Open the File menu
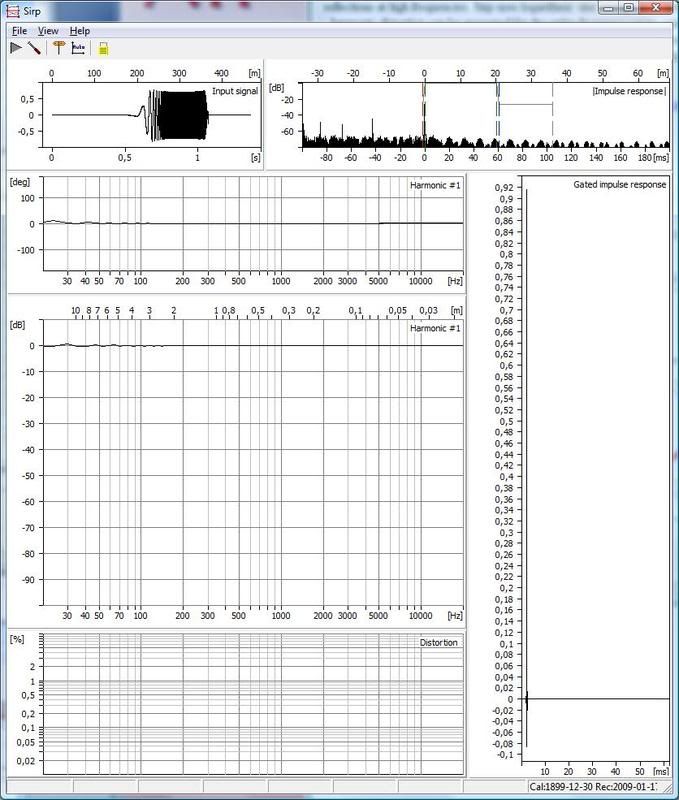This screenshot has height=800, width=679. pos(20,31)
